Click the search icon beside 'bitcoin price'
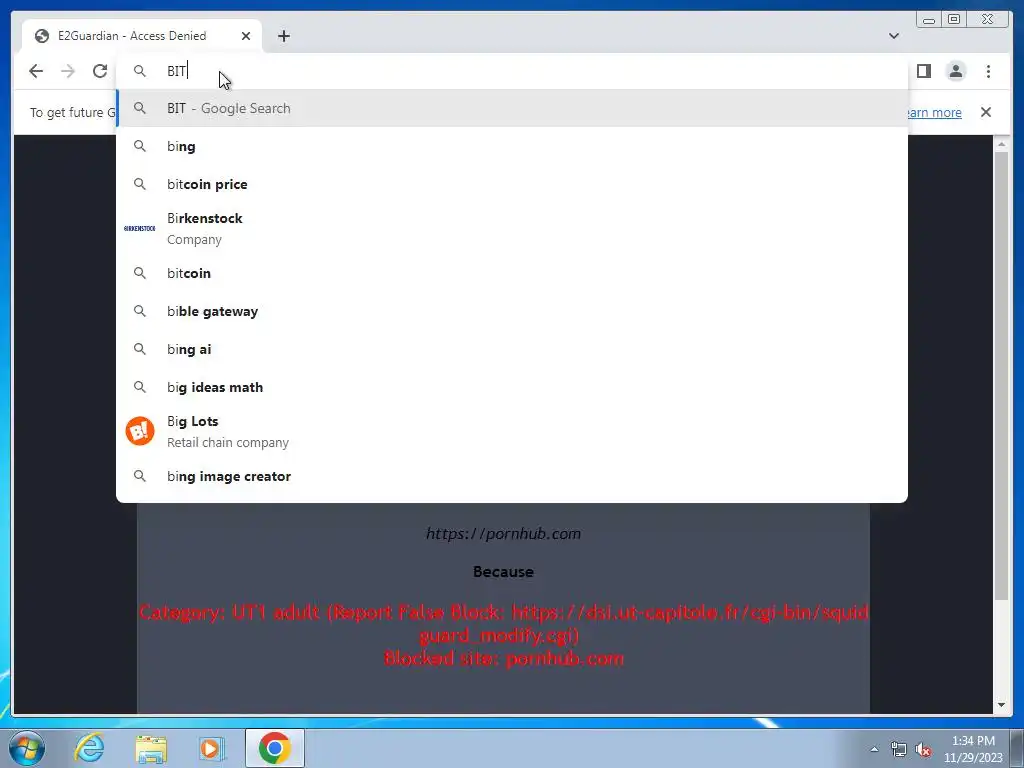Viewport: 1024px width, 768px height. coord(140,184)
